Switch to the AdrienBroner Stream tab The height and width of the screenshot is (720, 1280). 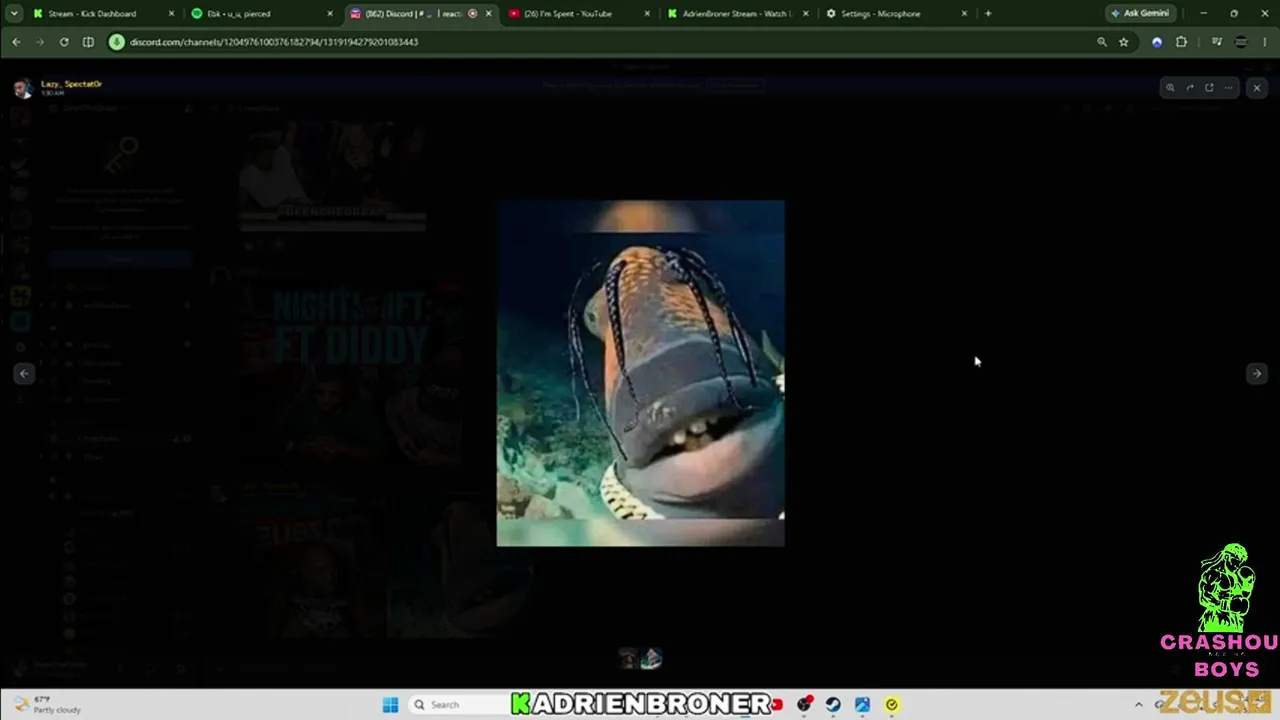(x=737, y=14)
